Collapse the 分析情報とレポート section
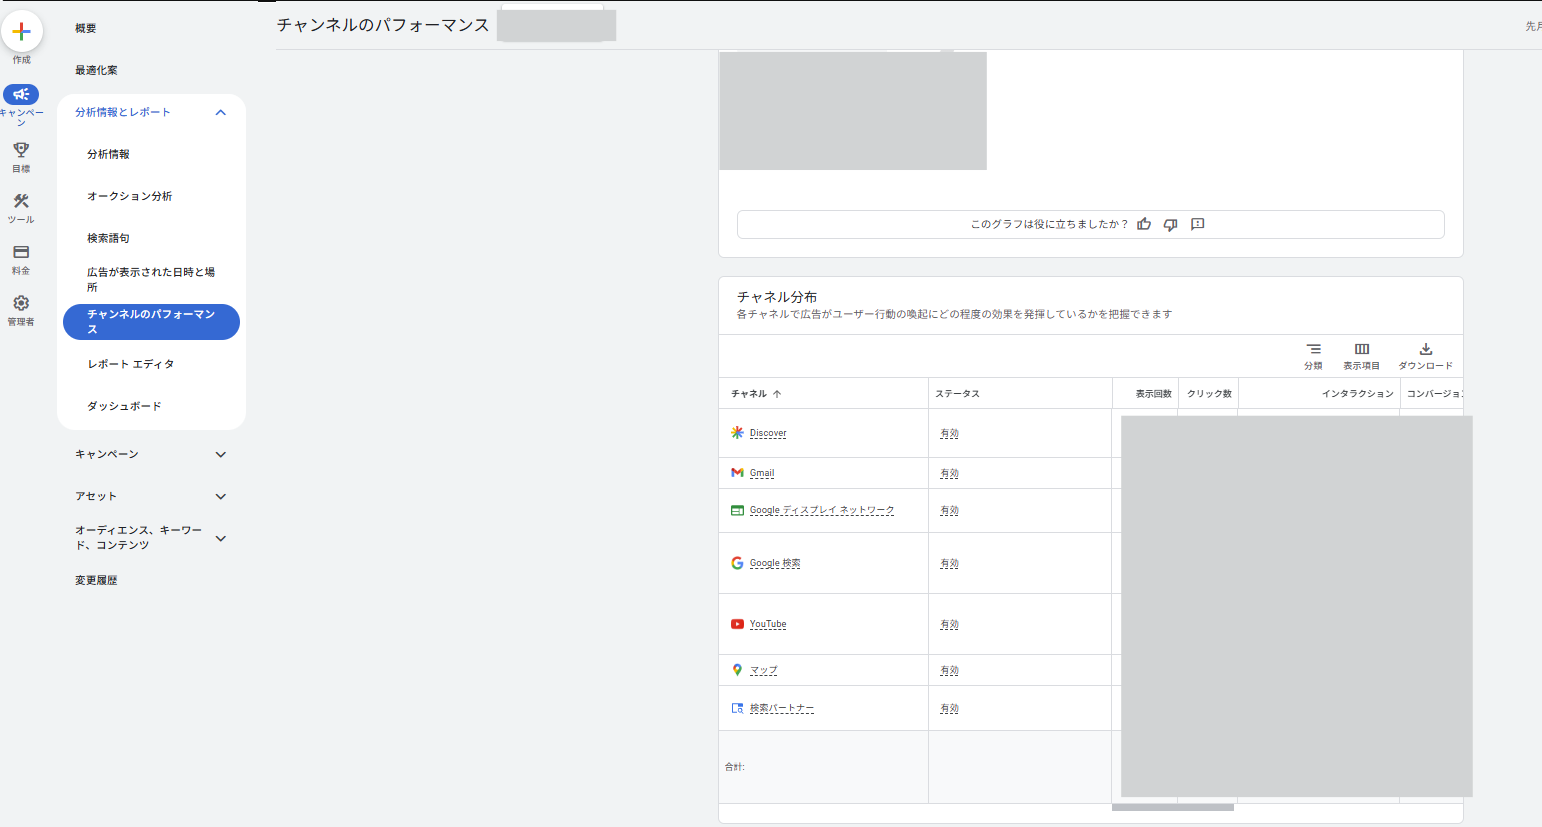Screen dimensions: 1542x827 pos(221,112)
